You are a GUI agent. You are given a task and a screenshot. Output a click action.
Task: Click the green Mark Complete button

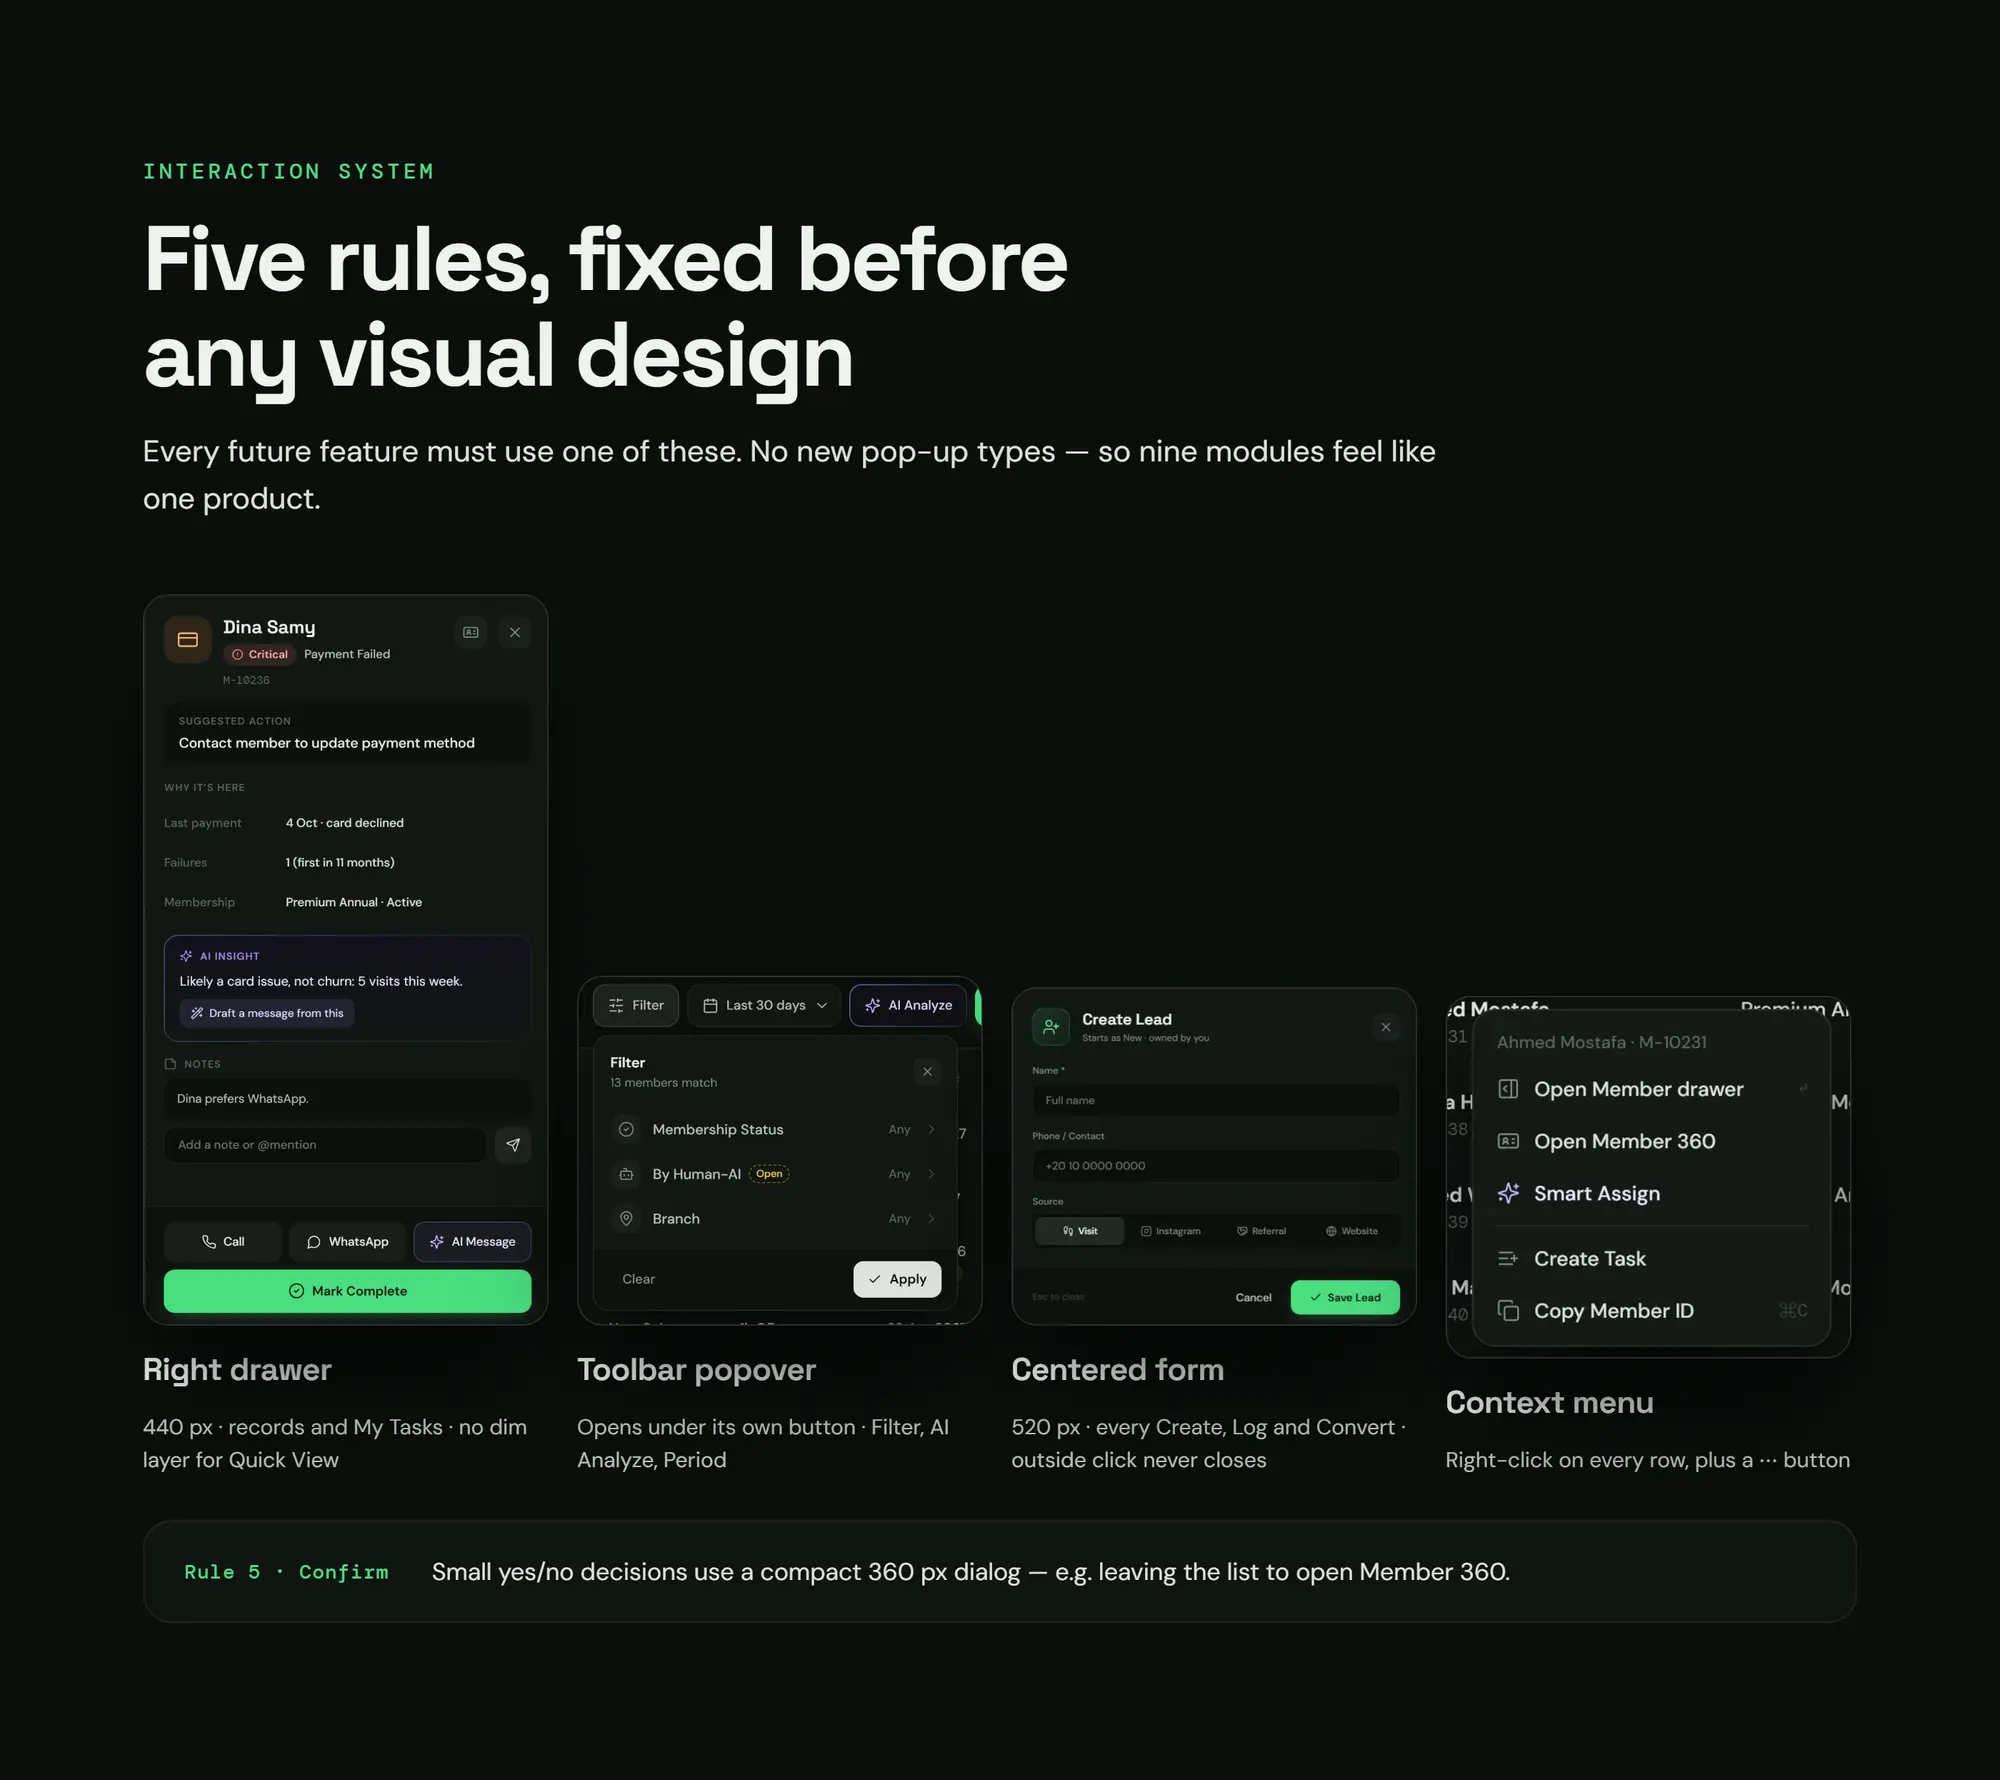click(347, 1291)
